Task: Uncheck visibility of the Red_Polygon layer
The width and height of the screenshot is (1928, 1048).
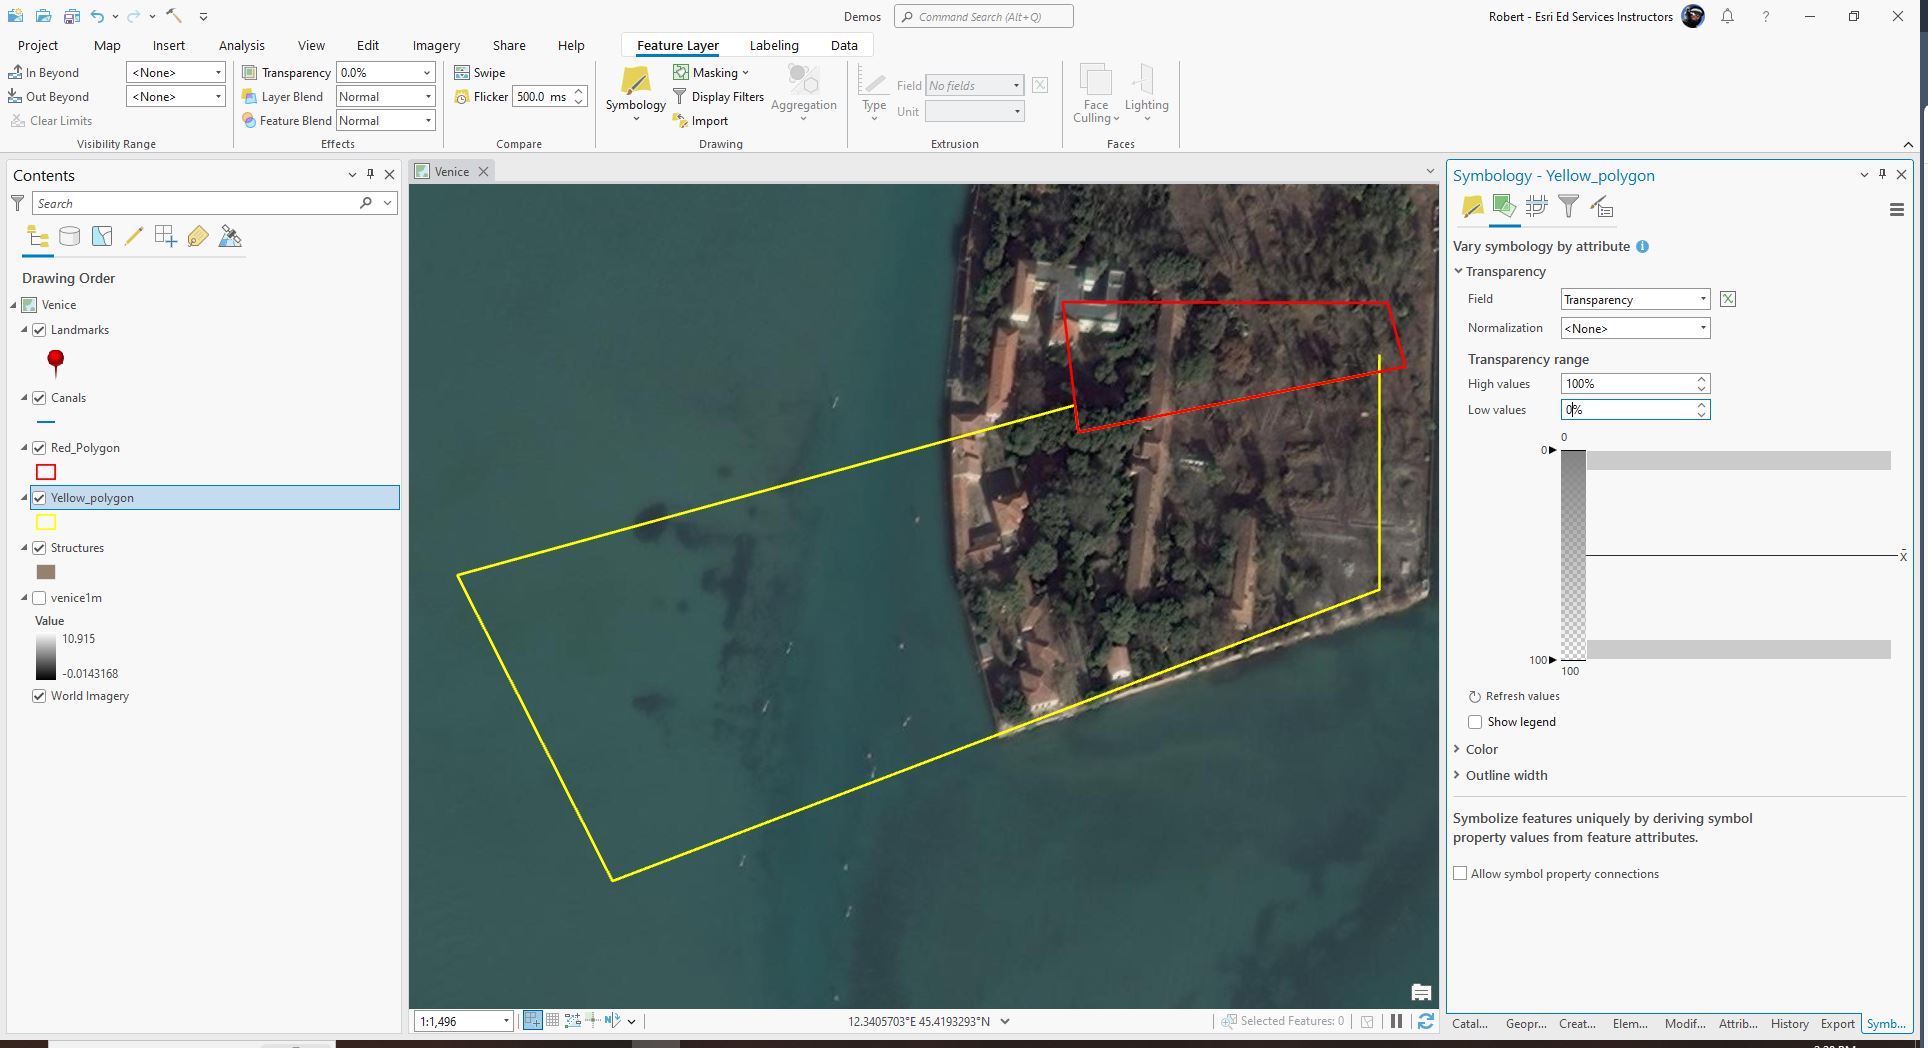Action: point(39,447)
